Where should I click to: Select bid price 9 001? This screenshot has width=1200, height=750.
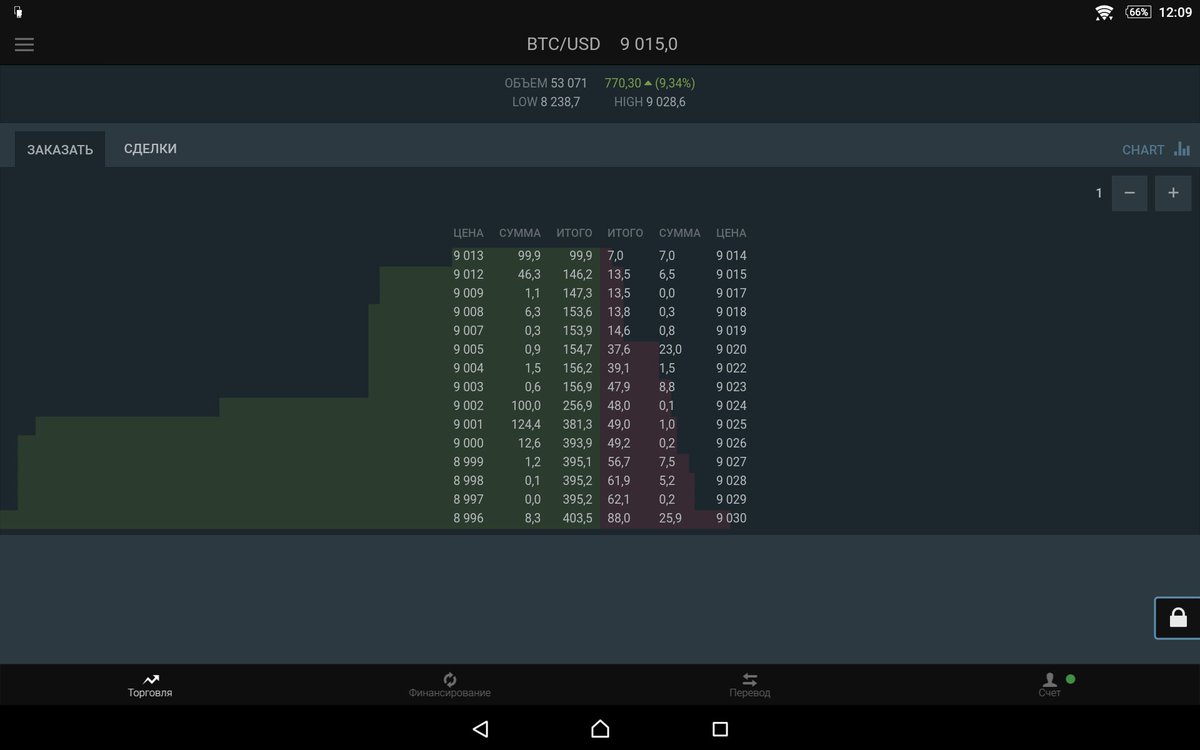(x=468, y=424)
